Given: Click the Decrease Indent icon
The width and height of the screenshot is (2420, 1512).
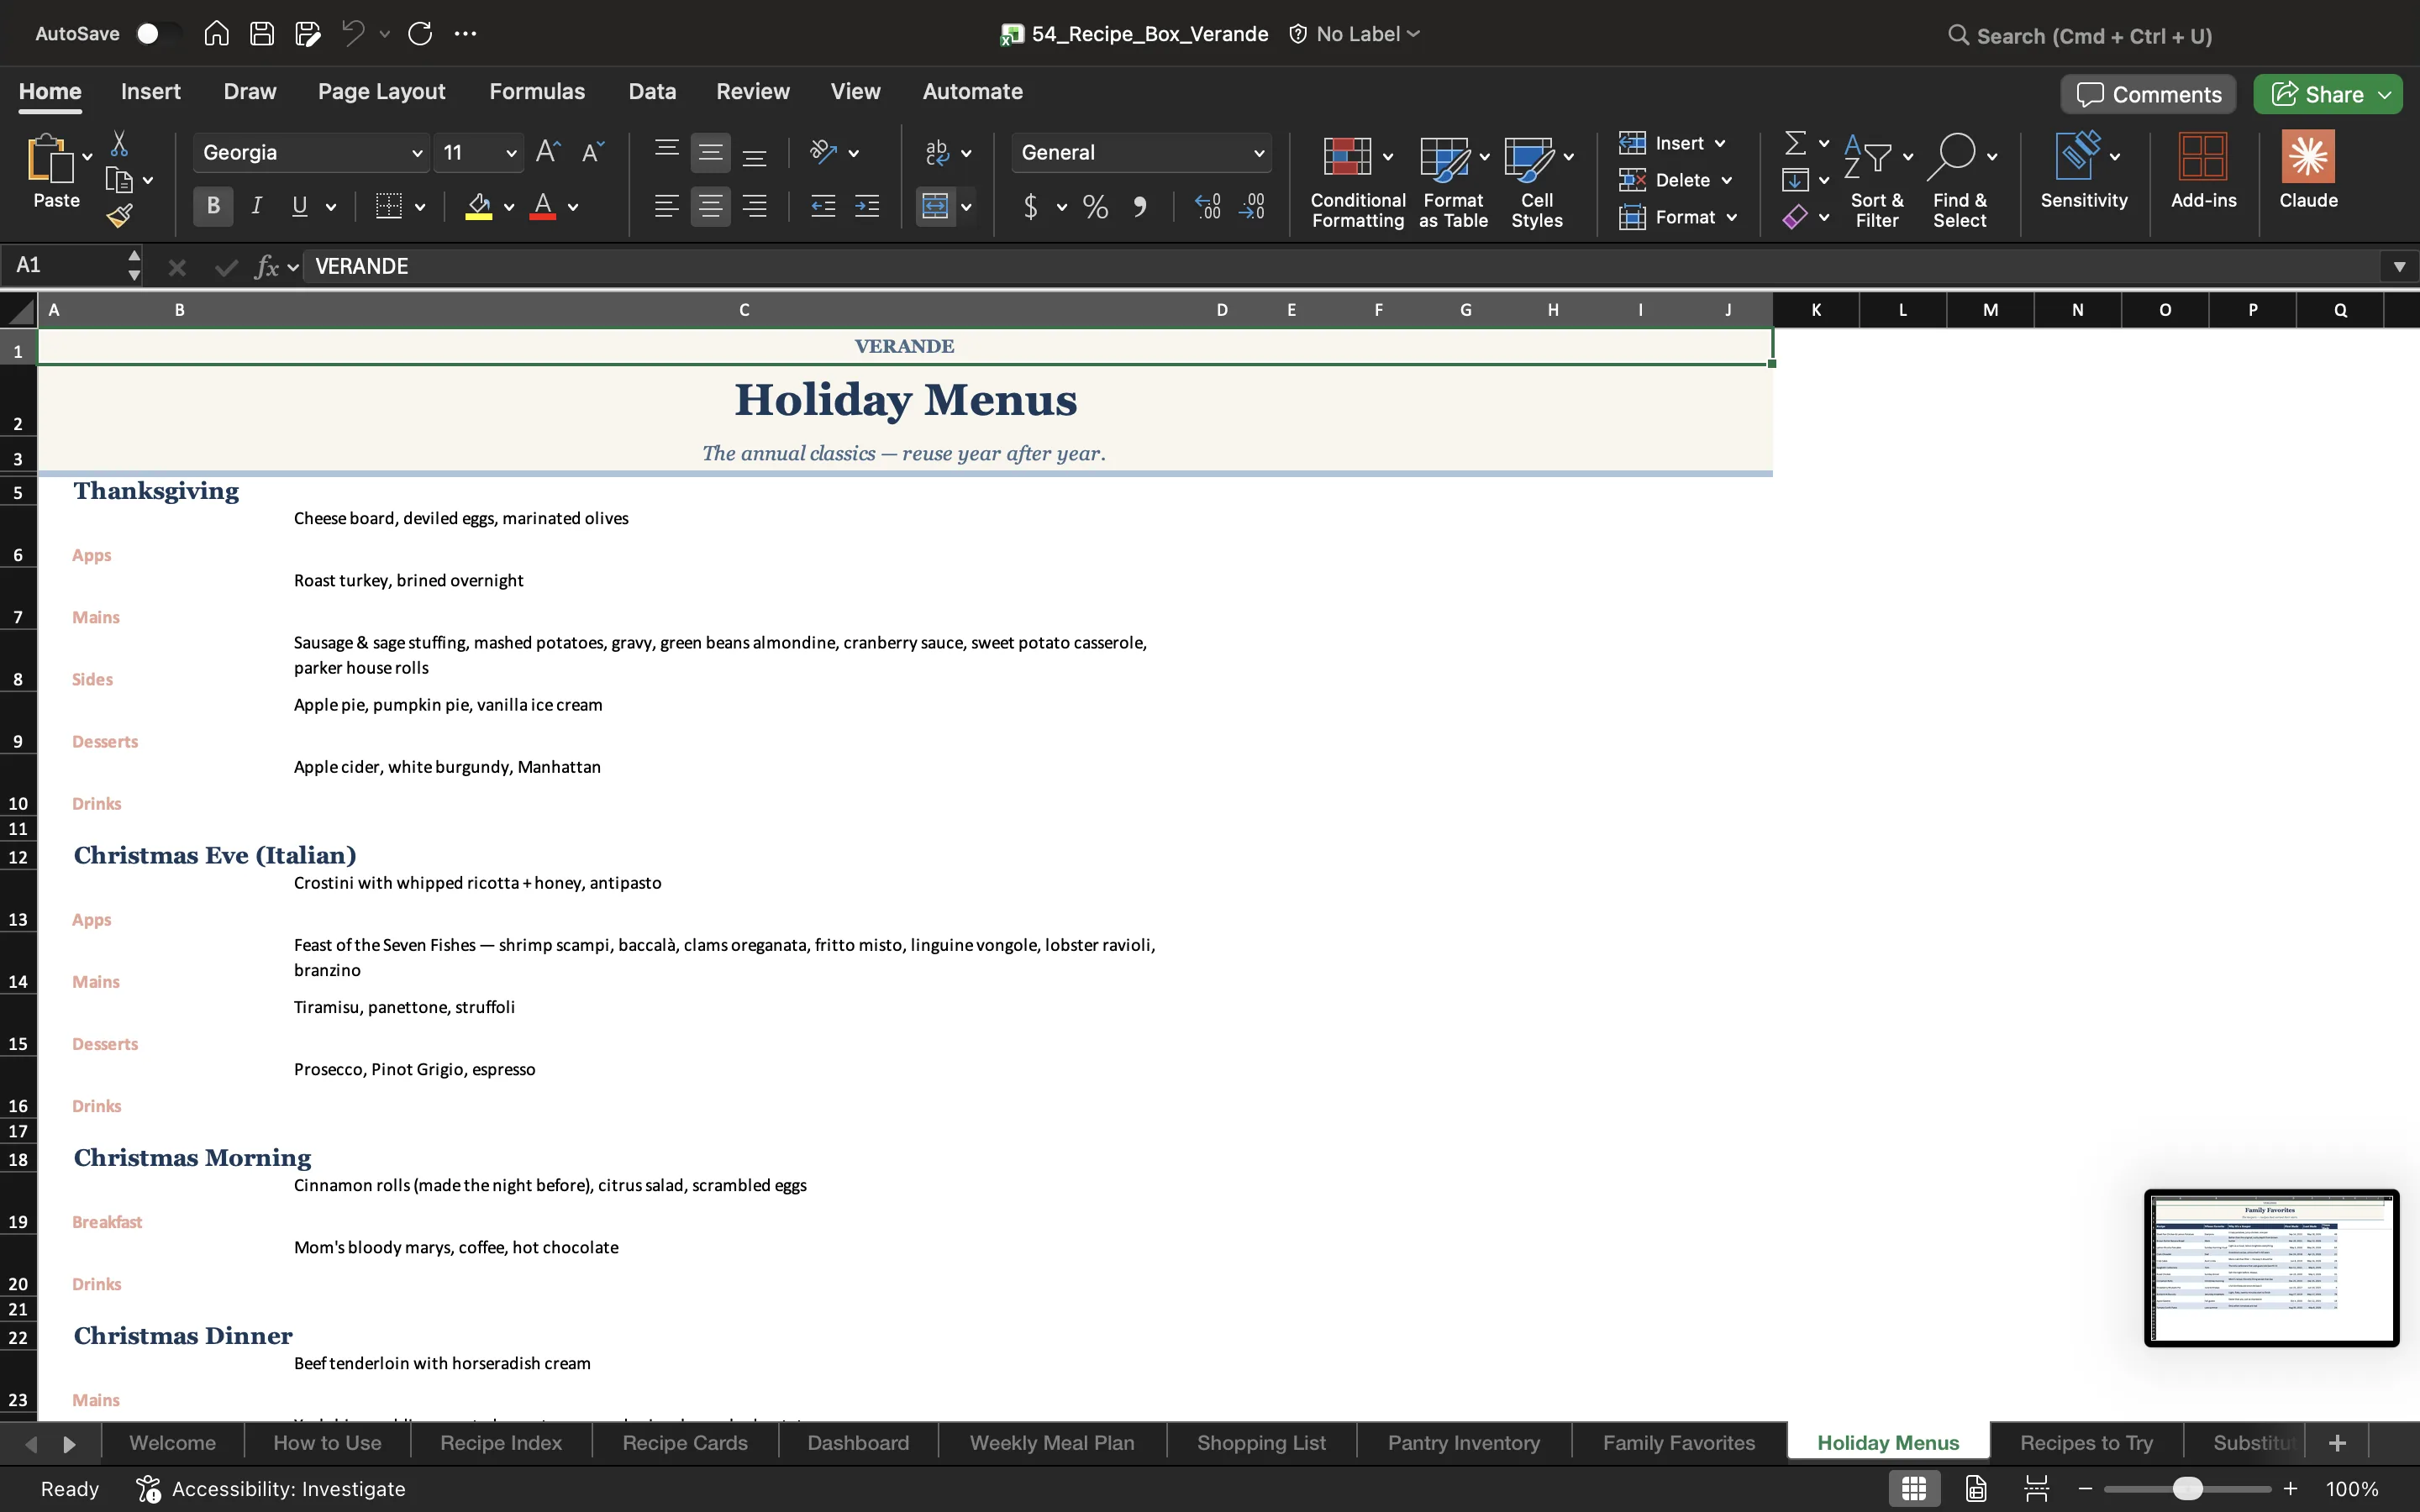Looking at the screenshot, I should point(822,207).
